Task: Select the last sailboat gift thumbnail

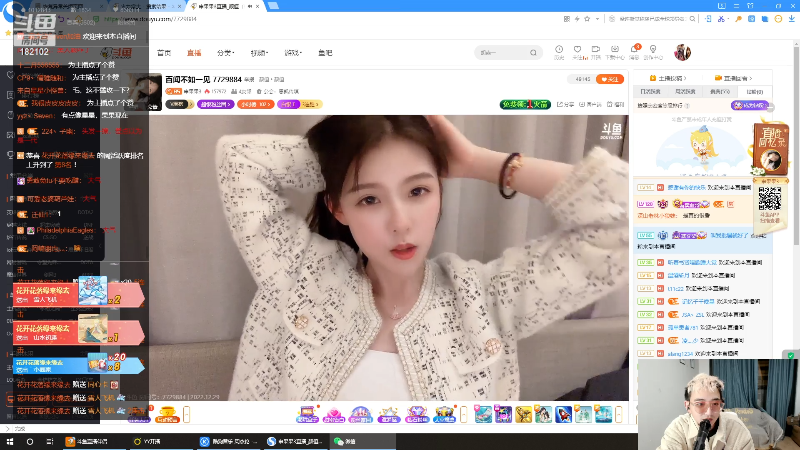Action: tap(604, 414)
